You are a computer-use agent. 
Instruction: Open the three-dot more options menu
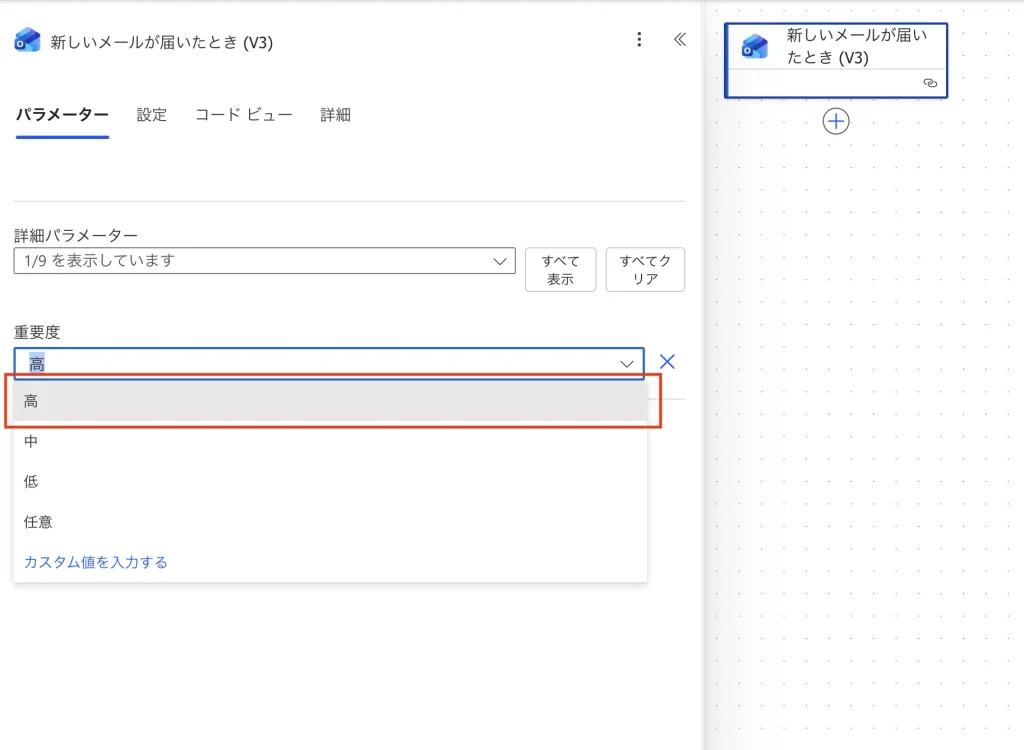[x=640, y=40]
